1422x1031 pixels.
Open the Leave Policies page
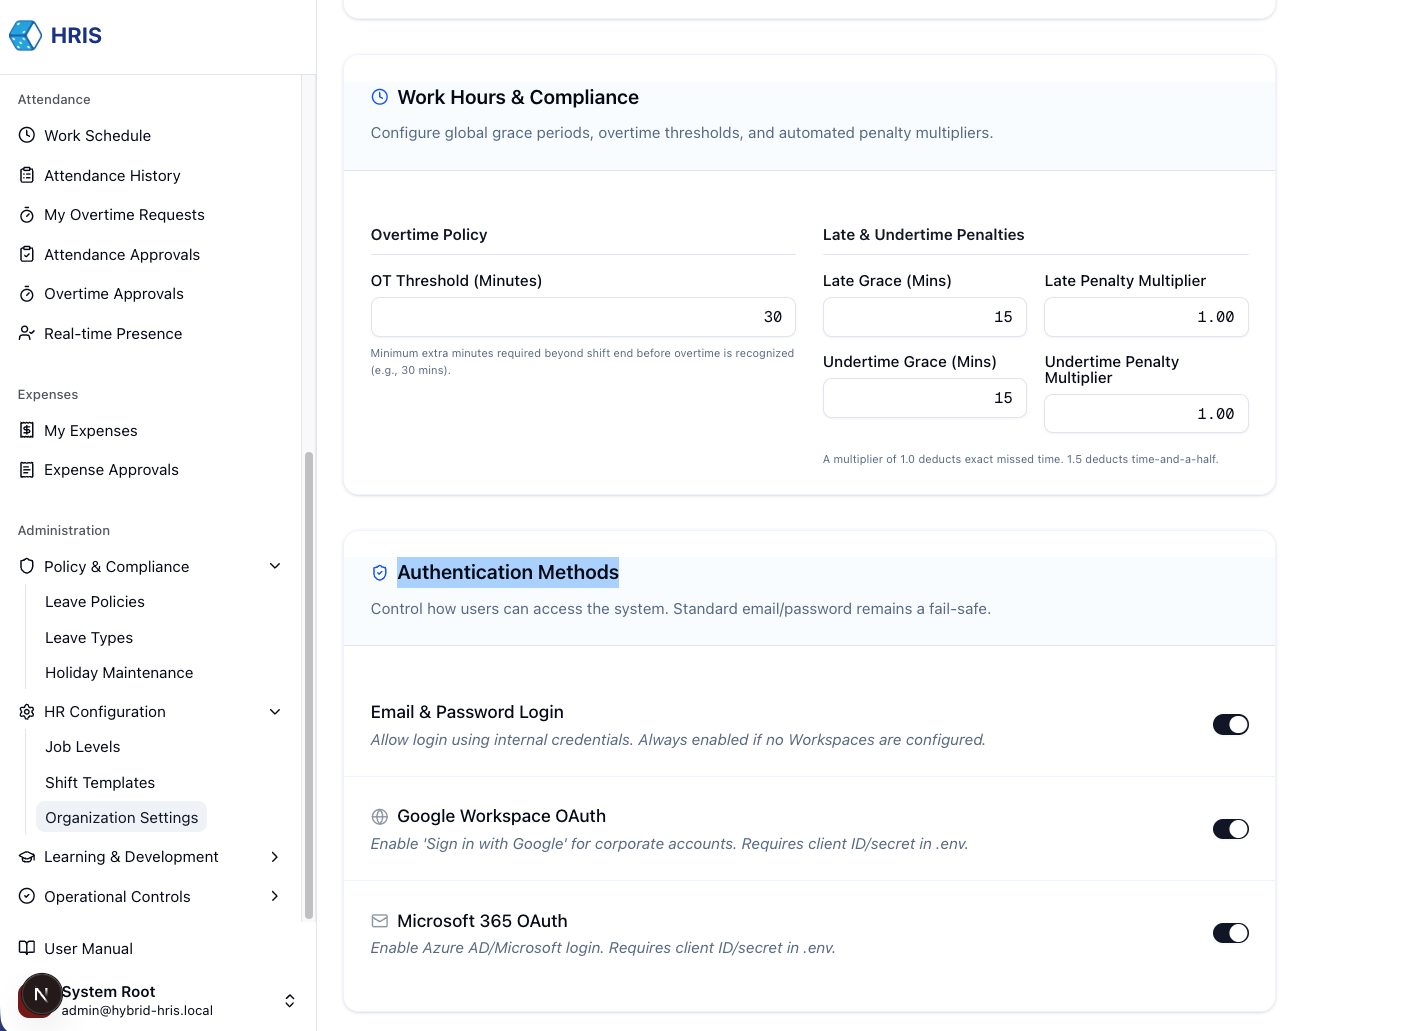[x=95, y=602]
